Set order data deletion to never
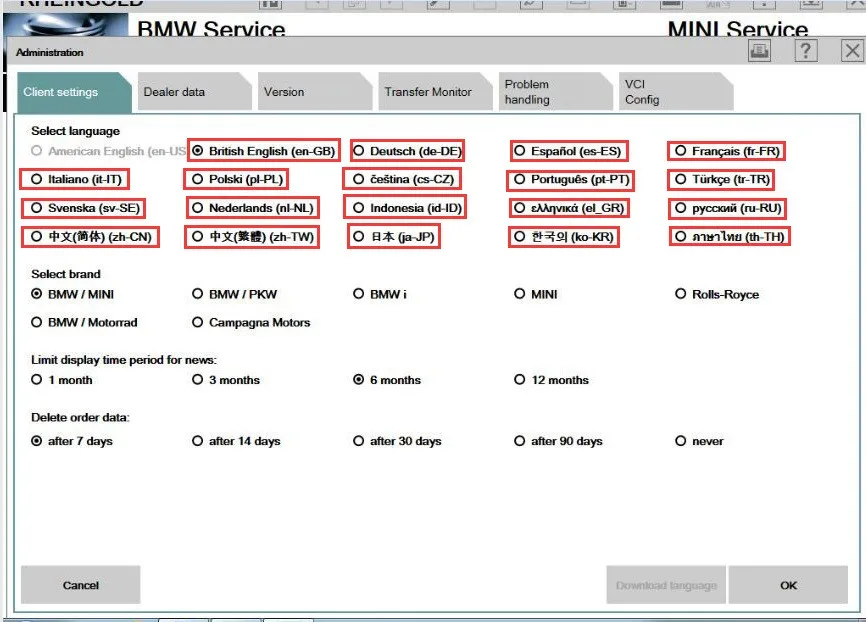The image size is (866, 622). point(681,441)
